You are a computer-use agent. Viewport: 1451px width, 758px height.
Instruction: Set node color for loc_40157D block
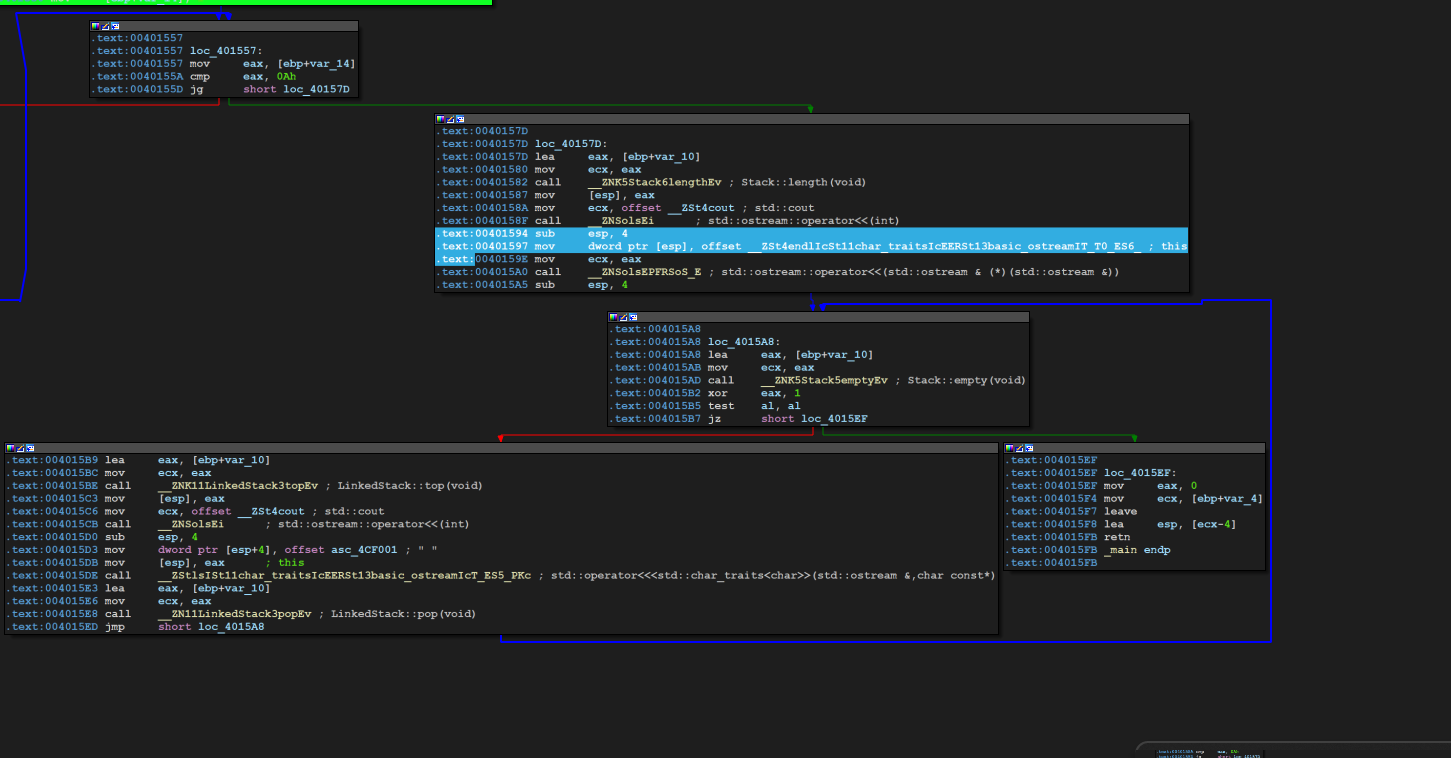pos(441,119)
